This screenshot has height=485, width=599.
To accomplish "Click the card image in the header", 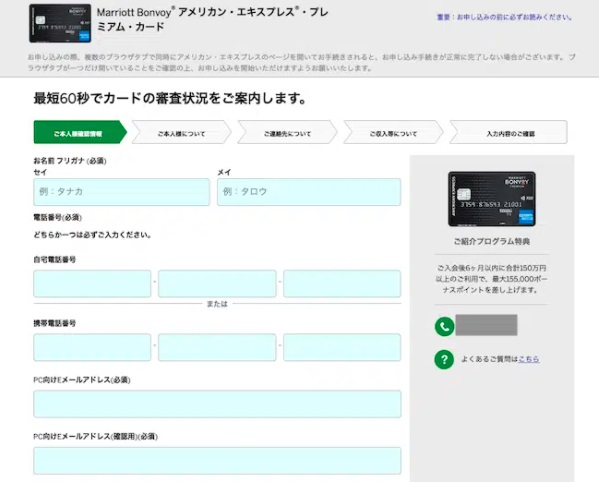I will tap(60, 23).
